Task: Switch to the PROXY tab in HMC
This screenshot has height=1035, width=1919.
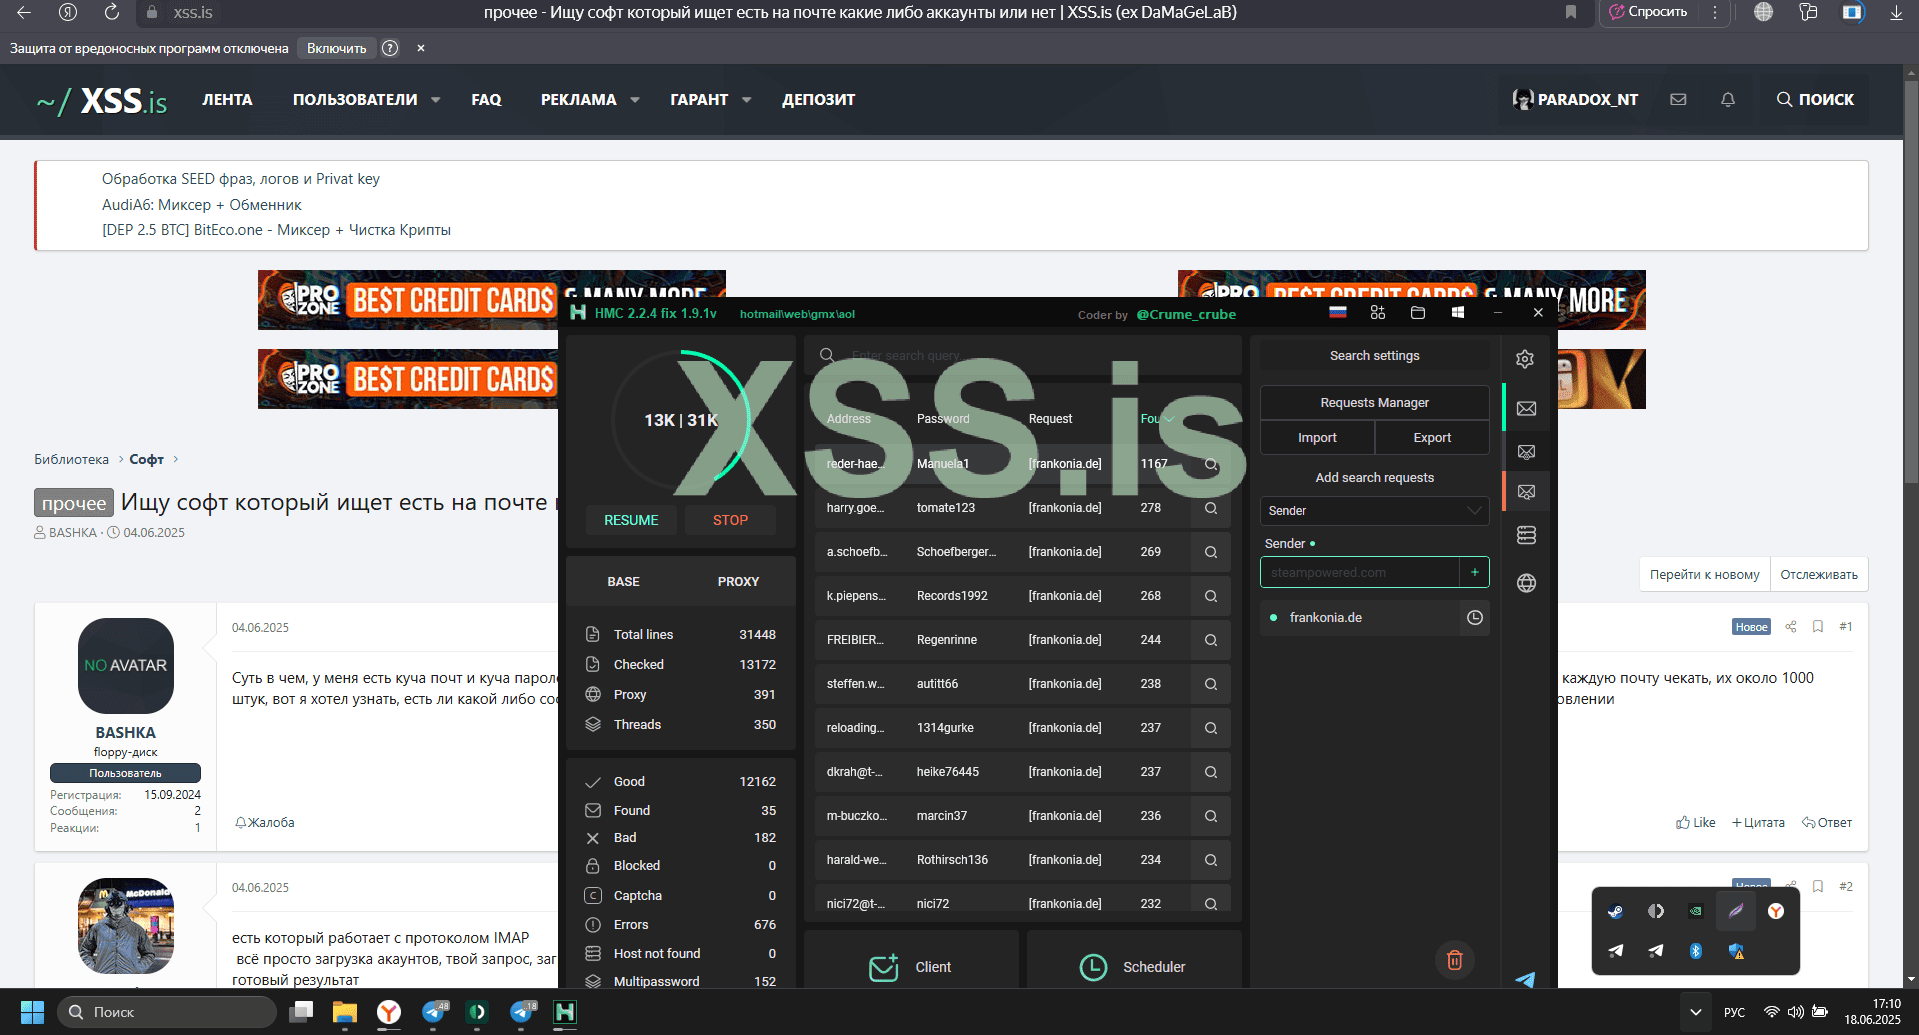Action: pyautogui.click(x=737, y=581)
